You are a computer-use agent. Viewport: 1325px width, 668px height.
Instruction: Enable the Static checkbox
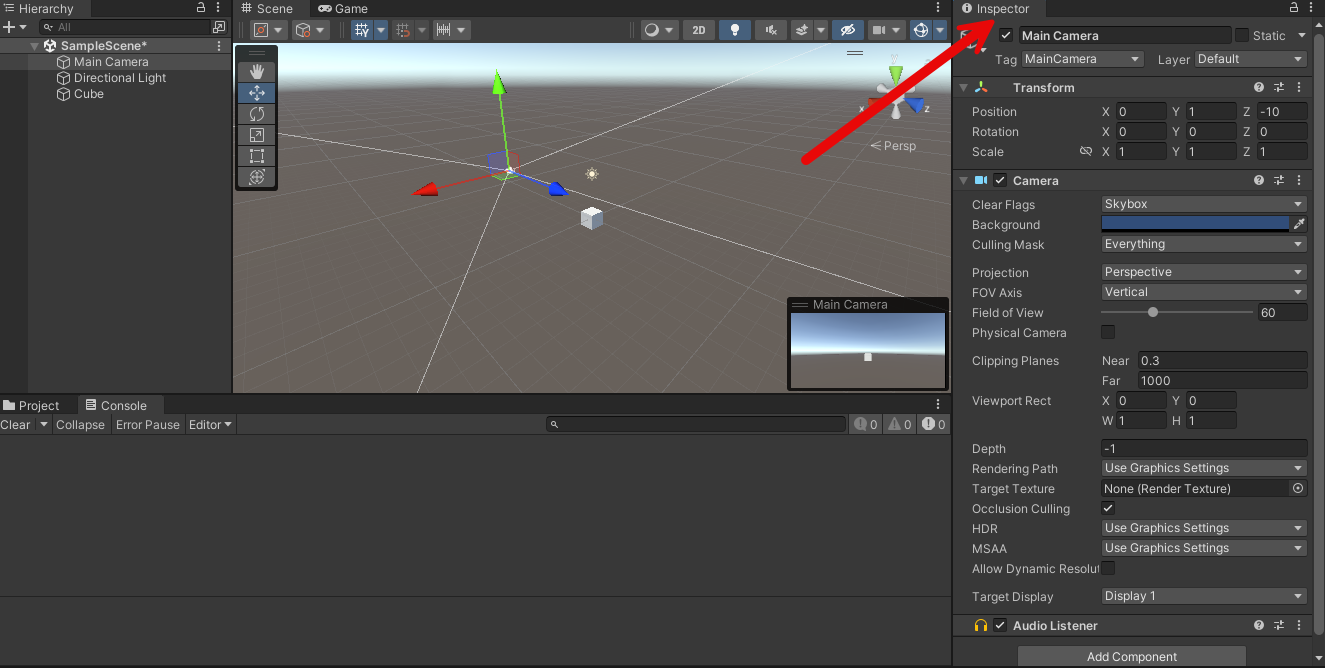click(x=1242, y=36)
